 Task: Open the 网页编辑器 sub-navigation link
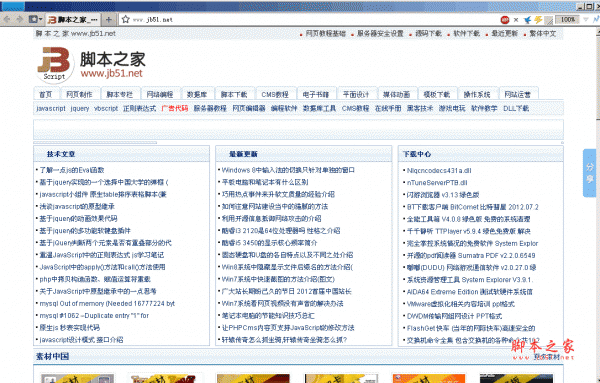coord(249,108)
